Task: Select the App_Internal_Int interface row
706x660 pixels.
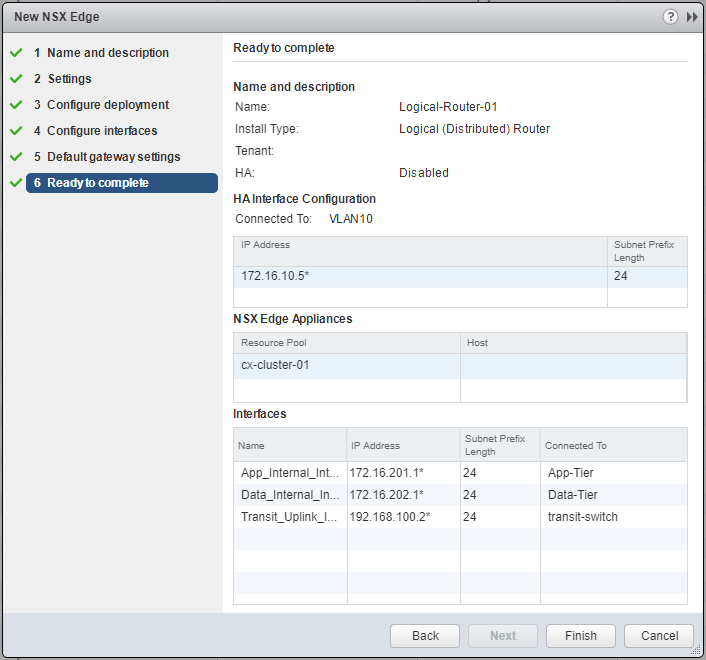Action: [290, 472]
